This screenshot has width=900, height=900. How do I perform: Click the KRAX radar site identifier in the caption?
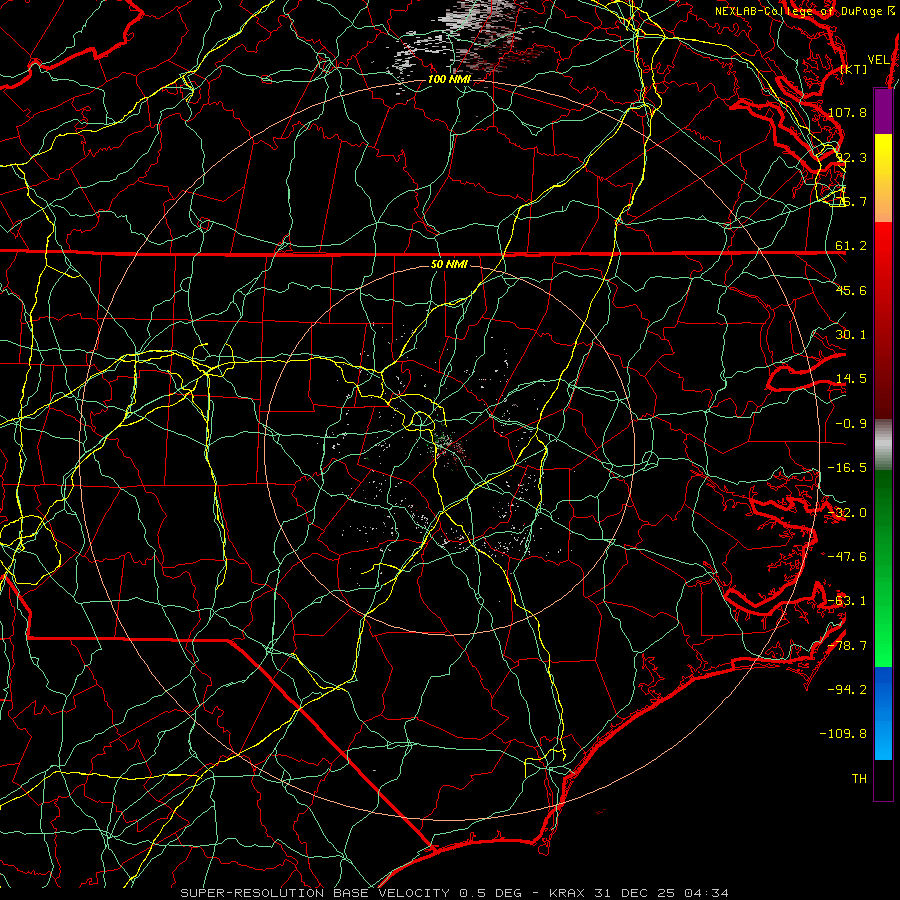pos(568,893)
